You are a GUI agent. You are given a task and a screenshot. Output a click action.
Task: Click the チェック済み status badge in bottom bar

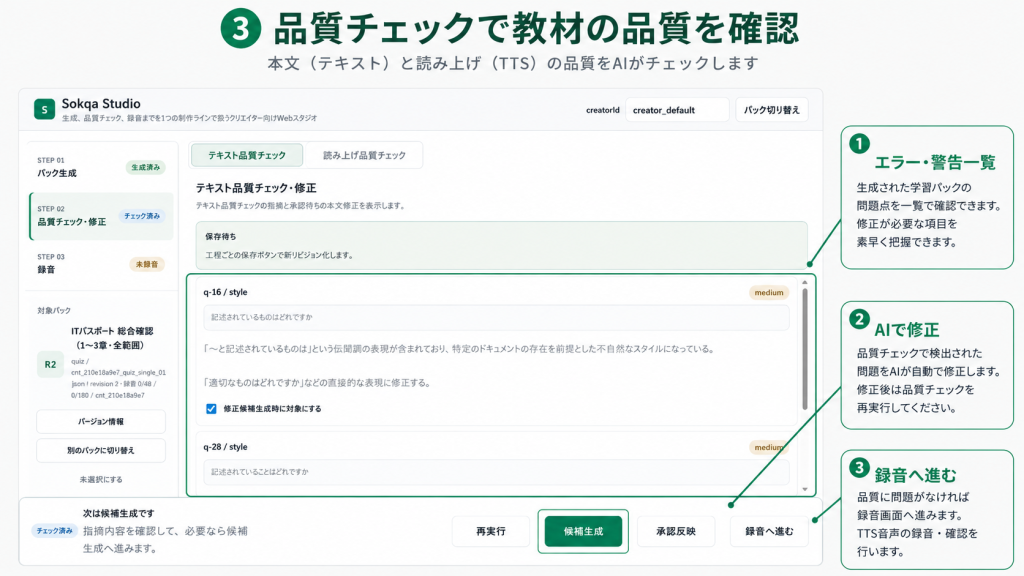54,531
